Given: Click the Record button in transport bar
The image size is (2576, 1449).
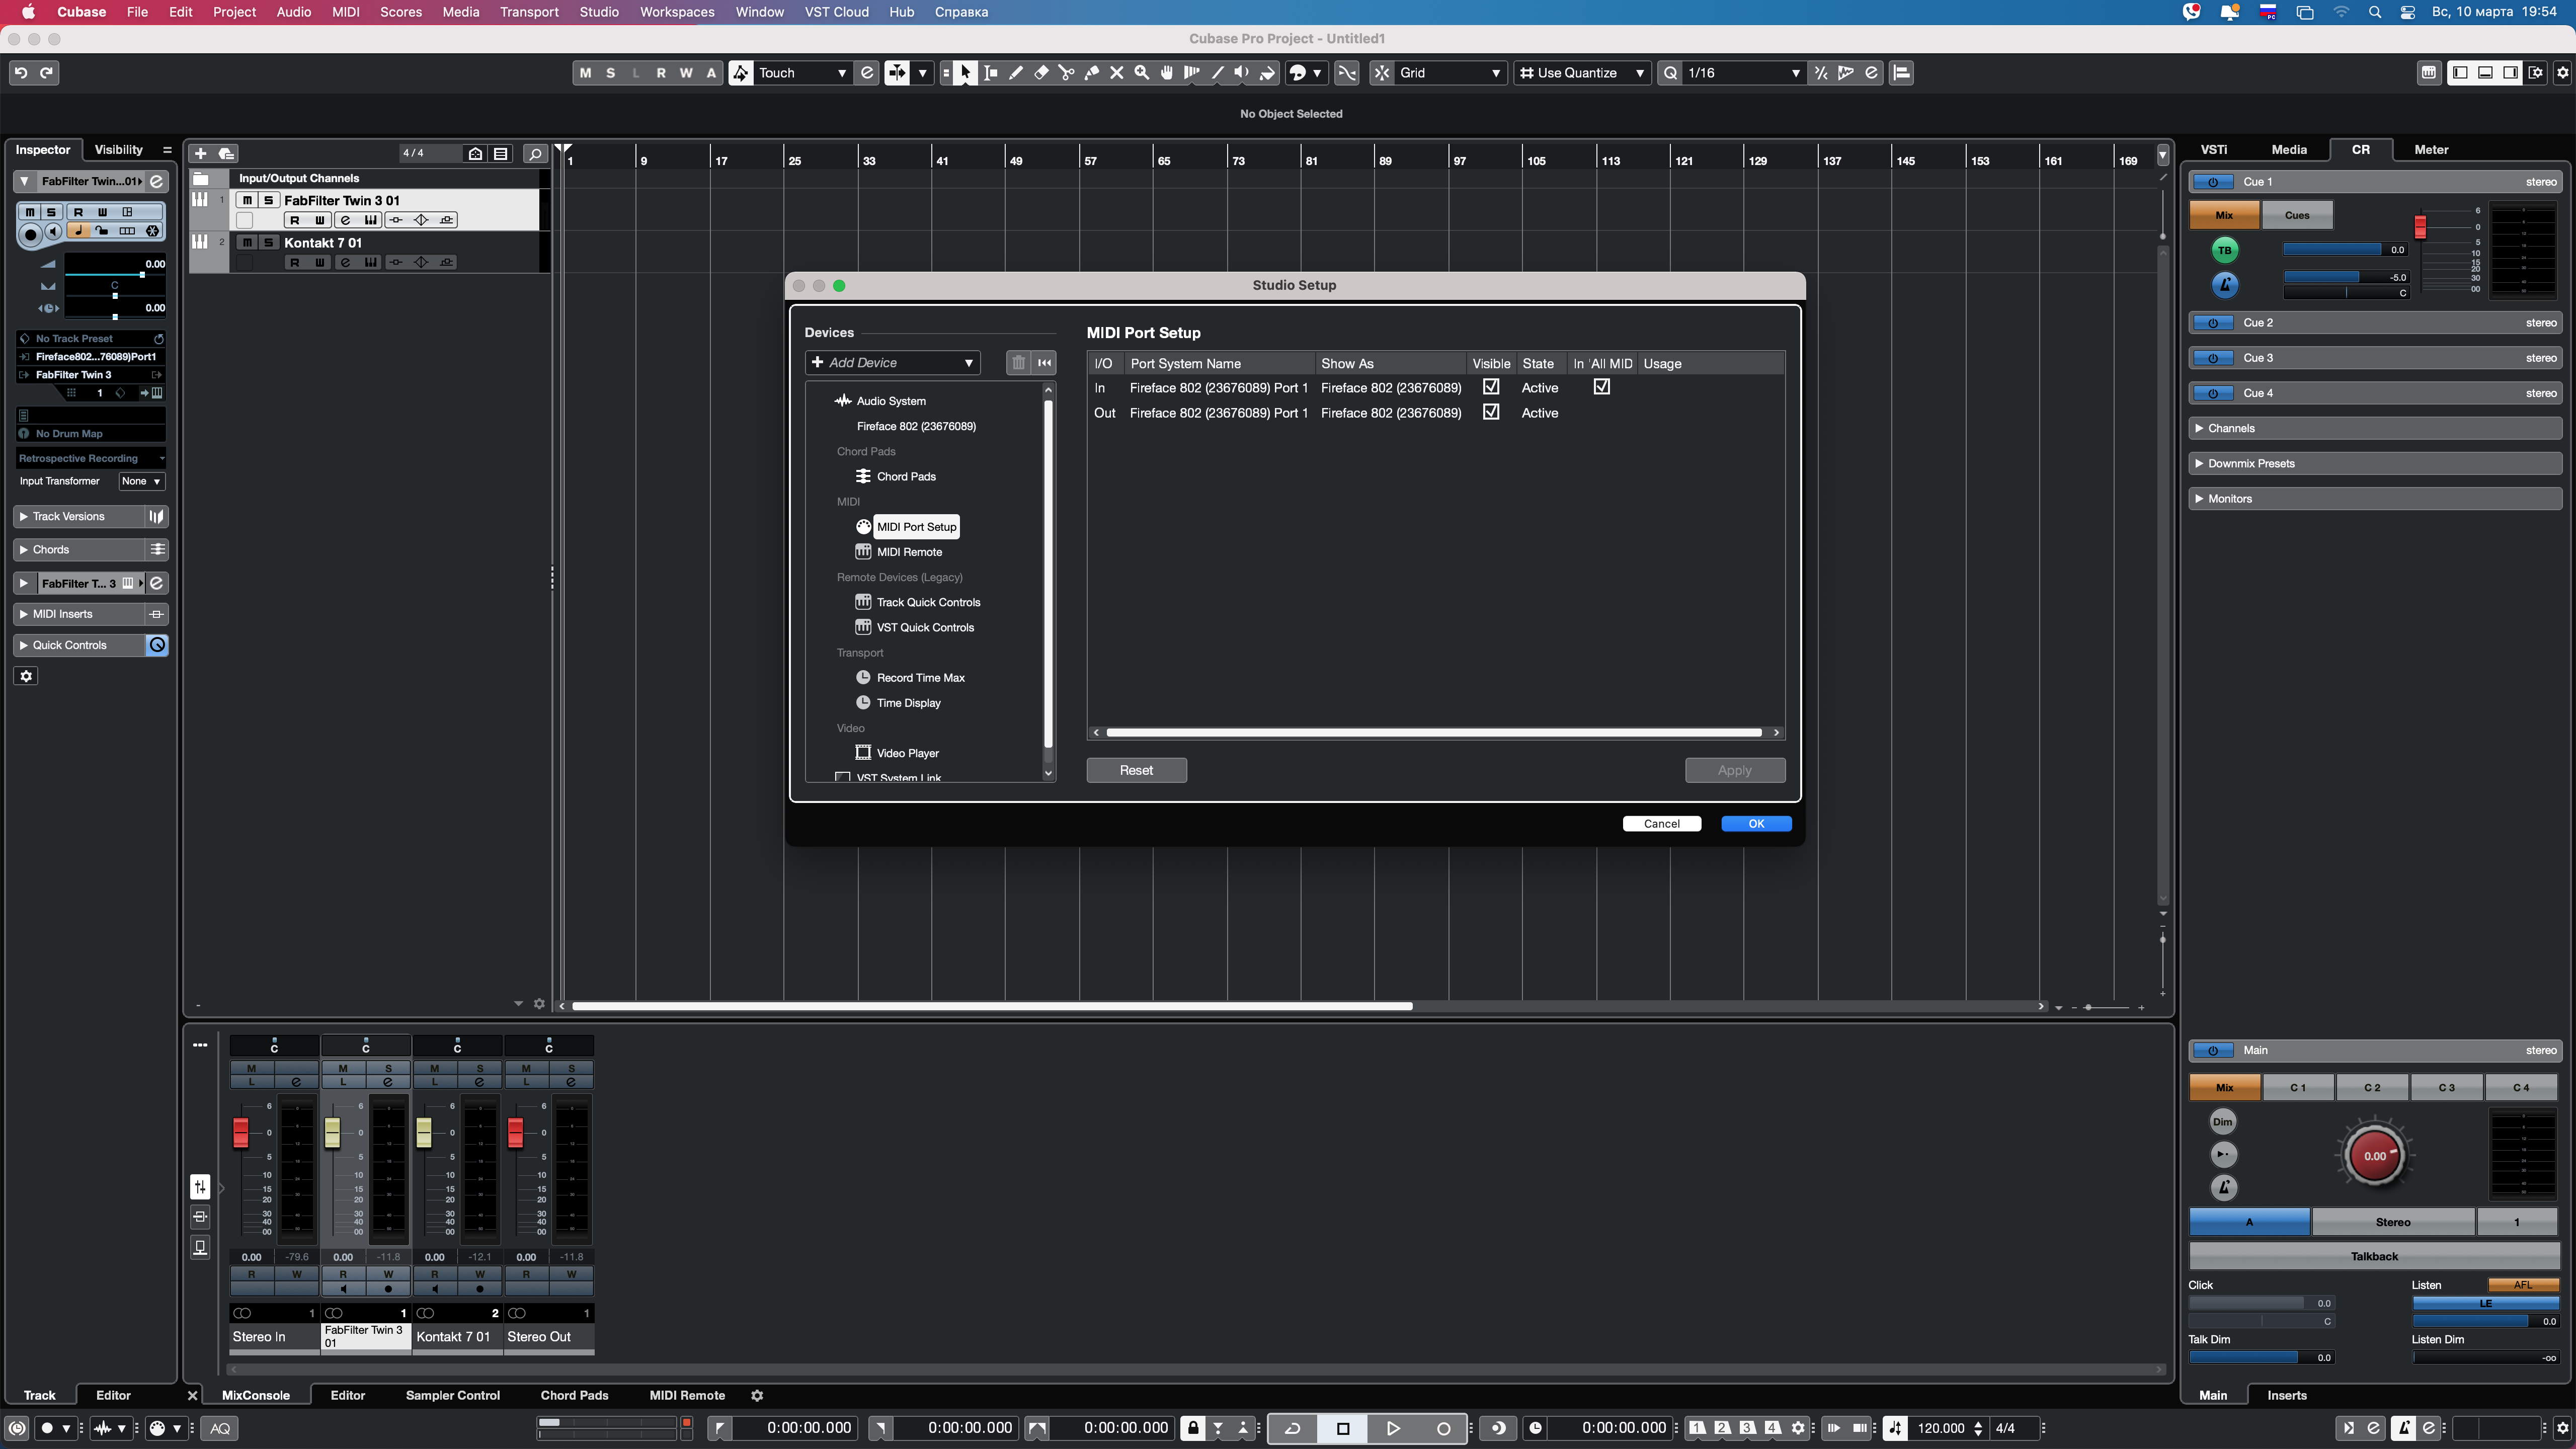Looking at the screenshot, I should (x=1443, y=1428).
